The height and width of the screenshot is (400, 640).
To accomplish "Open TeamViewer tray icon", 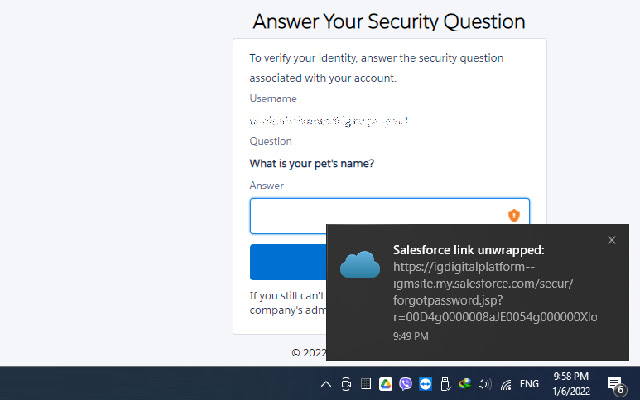I will click(425, 384).
